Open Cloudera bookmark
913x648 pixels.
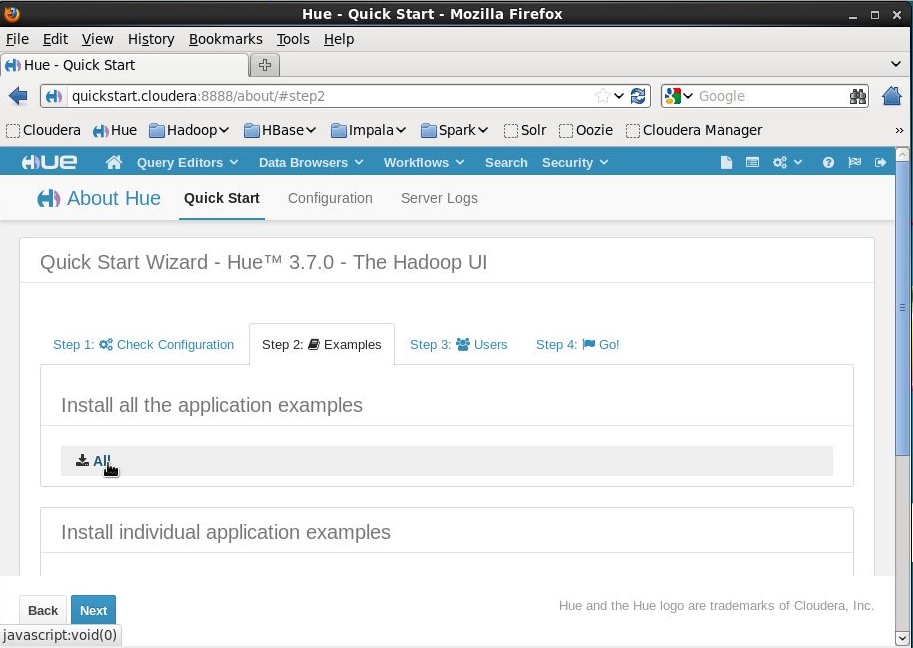[x=43, y=130]
